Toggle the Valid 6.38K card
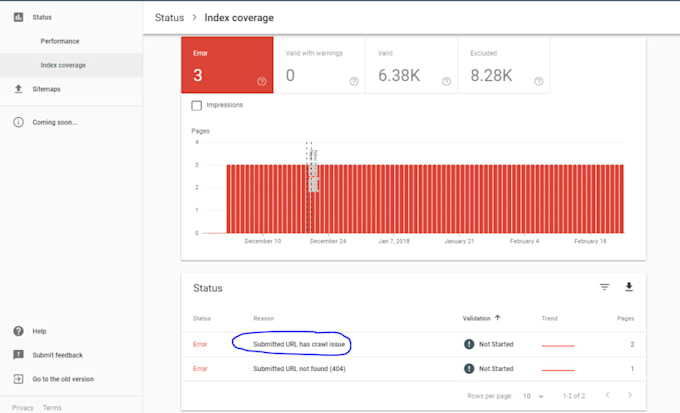Viewport: 680px width, 413px height. point(410,65)
